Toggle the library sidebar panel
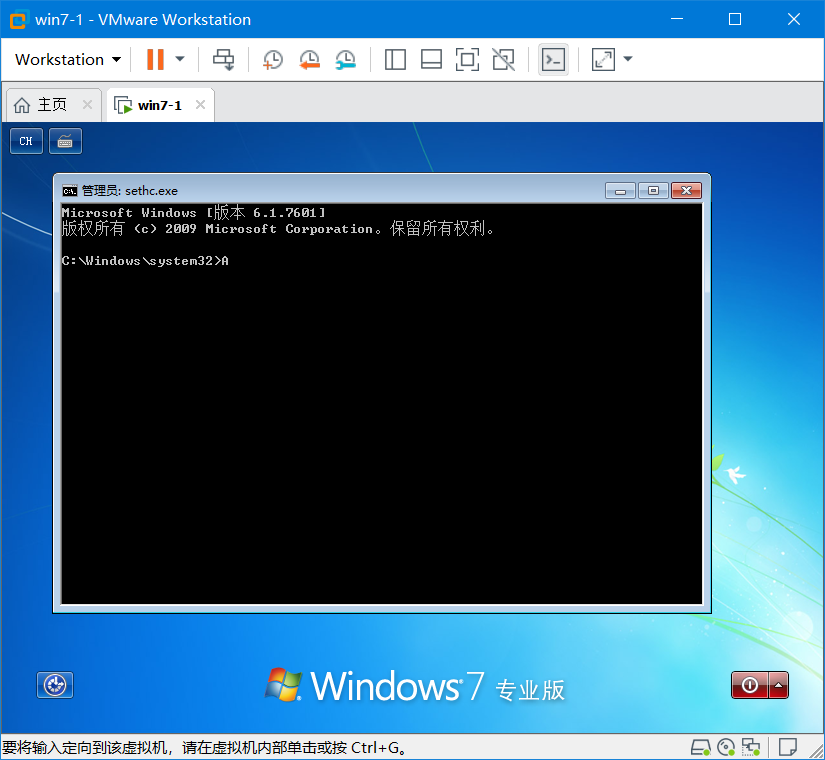This screenshot has height=760, width=825. coord(395,59)
